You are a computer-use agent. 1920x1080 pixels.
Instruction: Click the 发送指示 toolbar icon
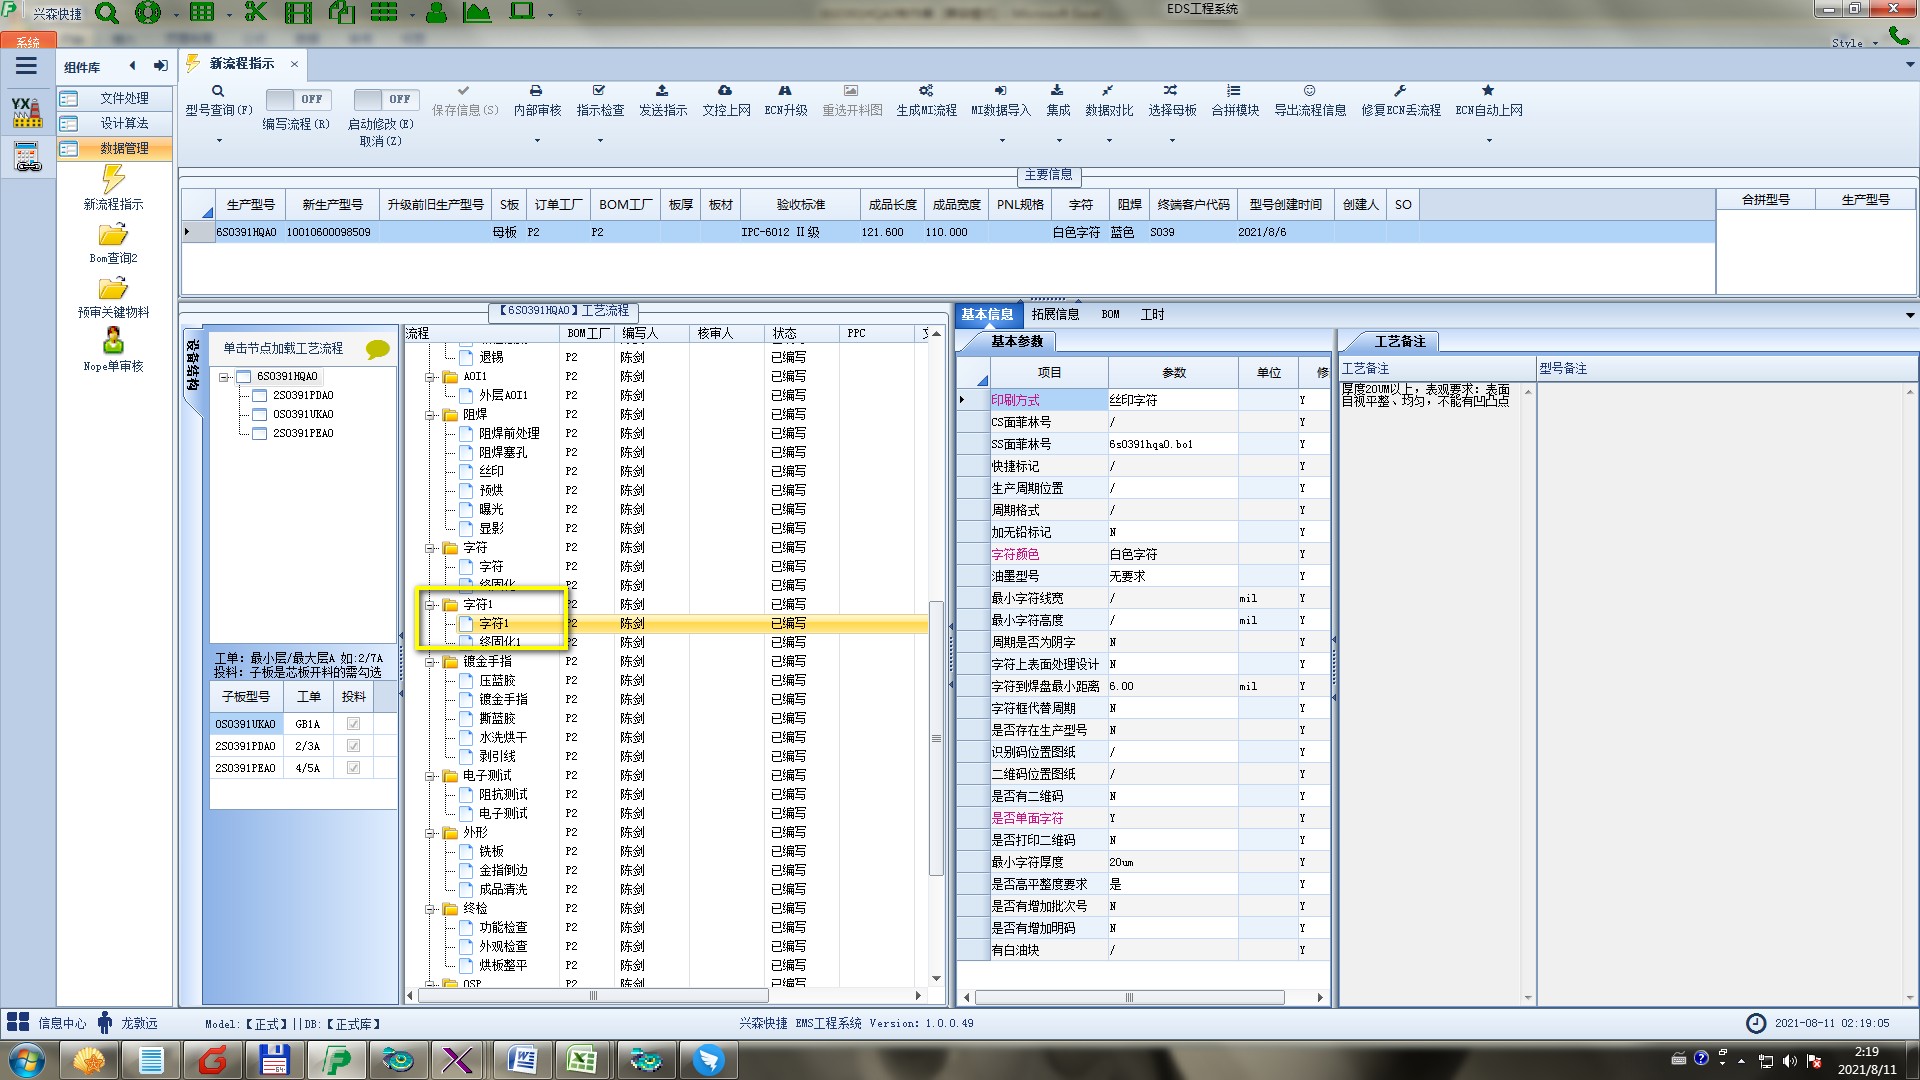pyautogui.click(x=662, y=91)
